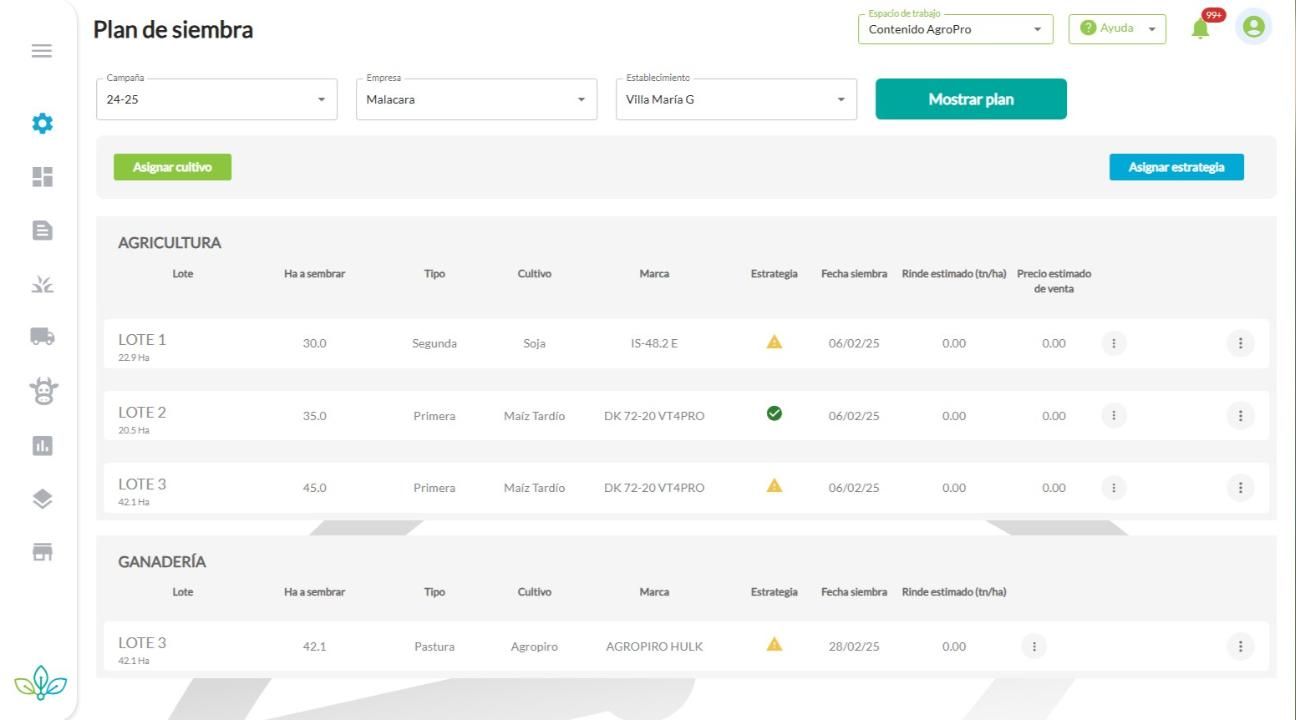Click the 35.0 hectares value
Viewport: 1300px width, 720px height.
tap(315, 416)
